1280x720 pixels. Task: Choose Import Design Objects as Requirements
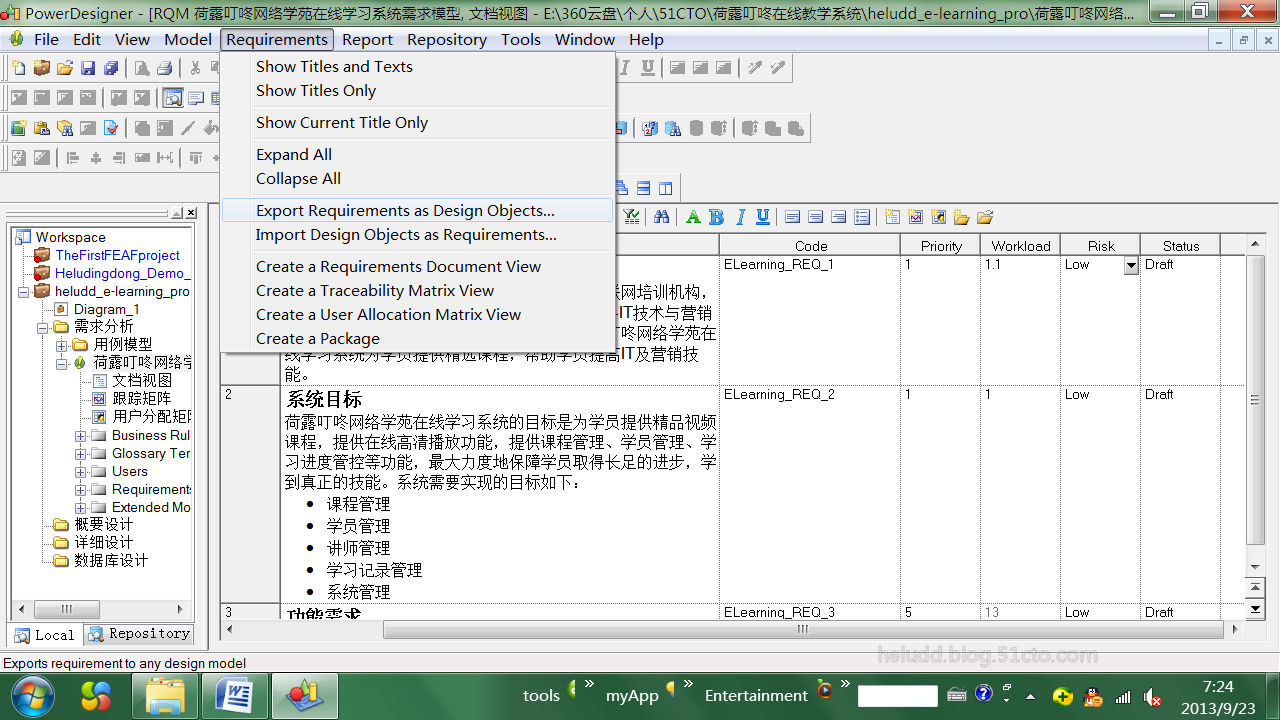417,234
